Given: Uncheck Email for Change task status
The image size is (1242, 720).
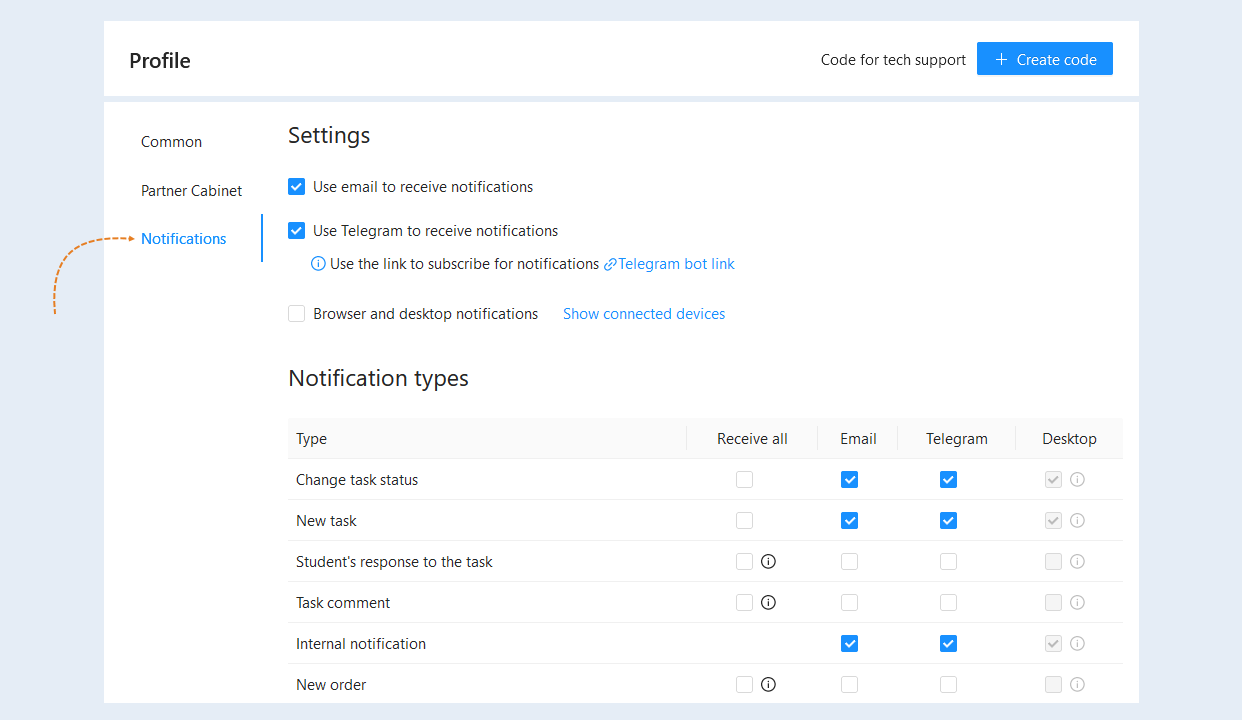Looking at the screenshot, I should click(x=849, y=480).
